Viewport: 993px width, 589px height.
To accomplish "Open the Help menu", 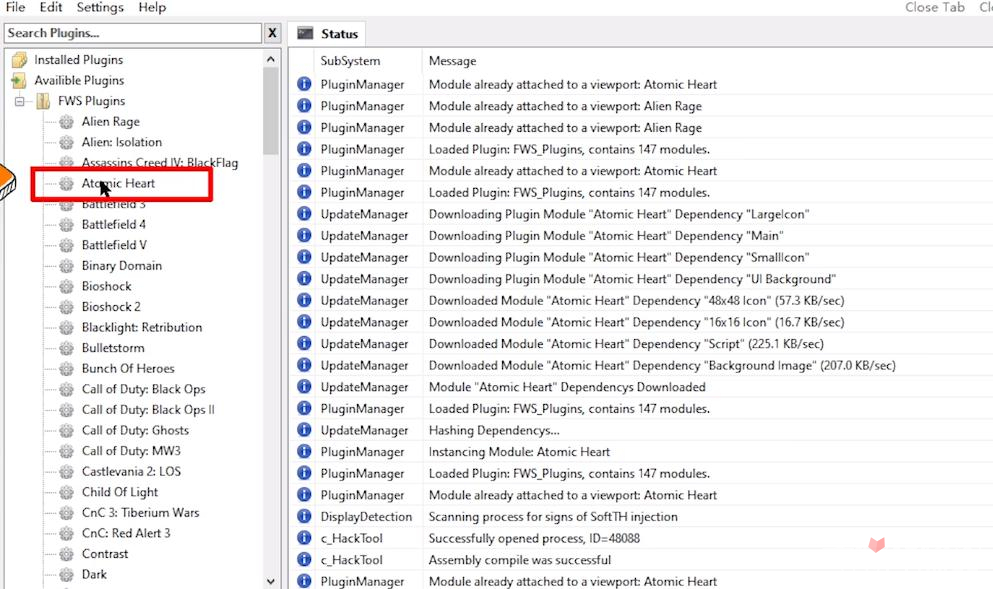I will [x=152, y=7].
